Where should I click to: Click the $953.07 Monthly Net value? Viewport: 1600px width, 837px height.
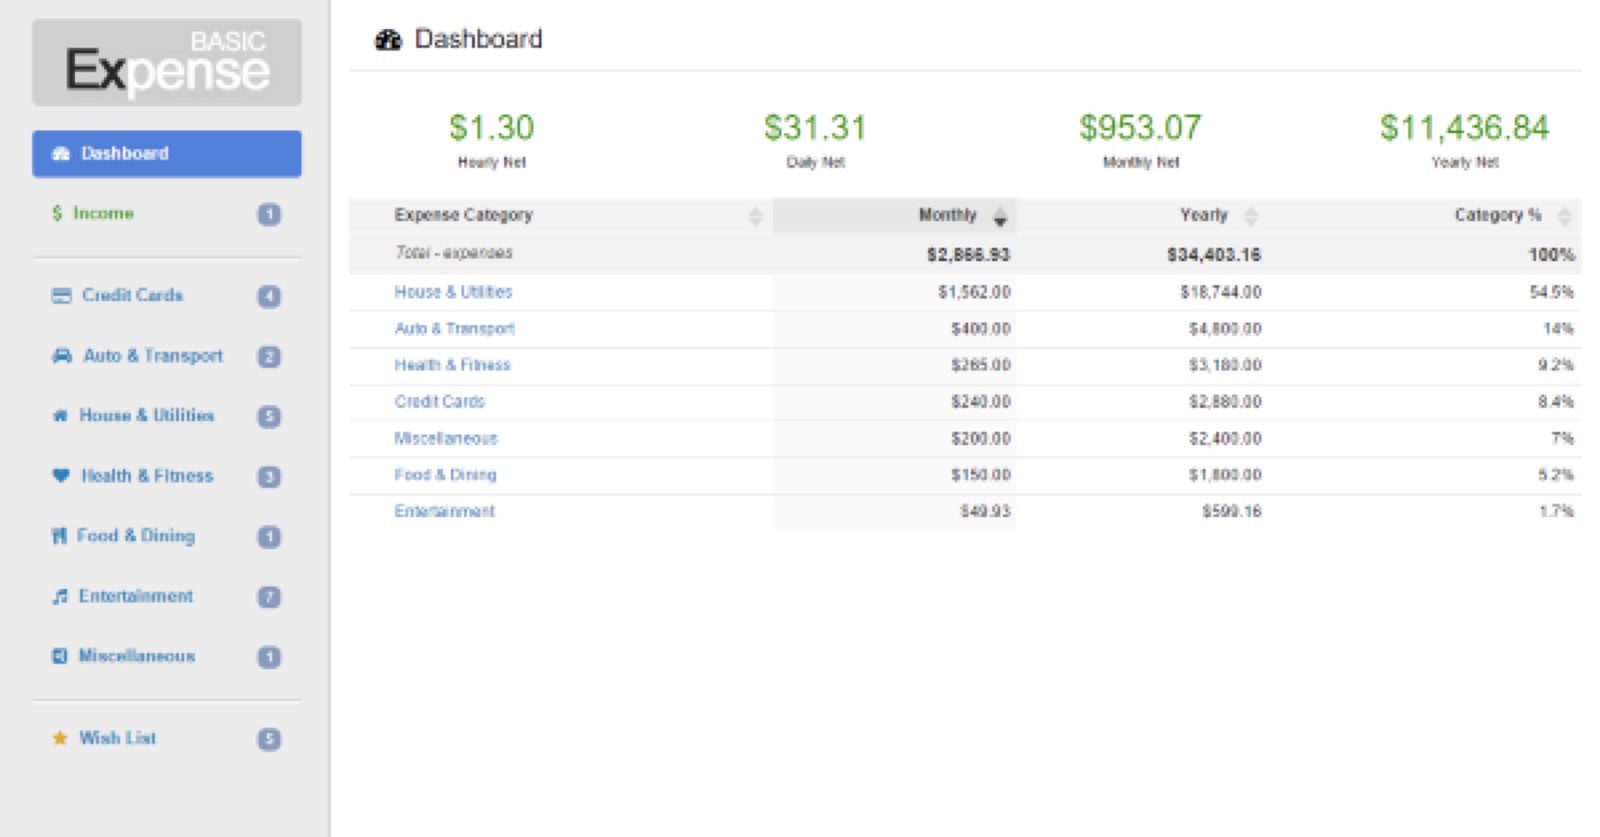click(1140, 127)
